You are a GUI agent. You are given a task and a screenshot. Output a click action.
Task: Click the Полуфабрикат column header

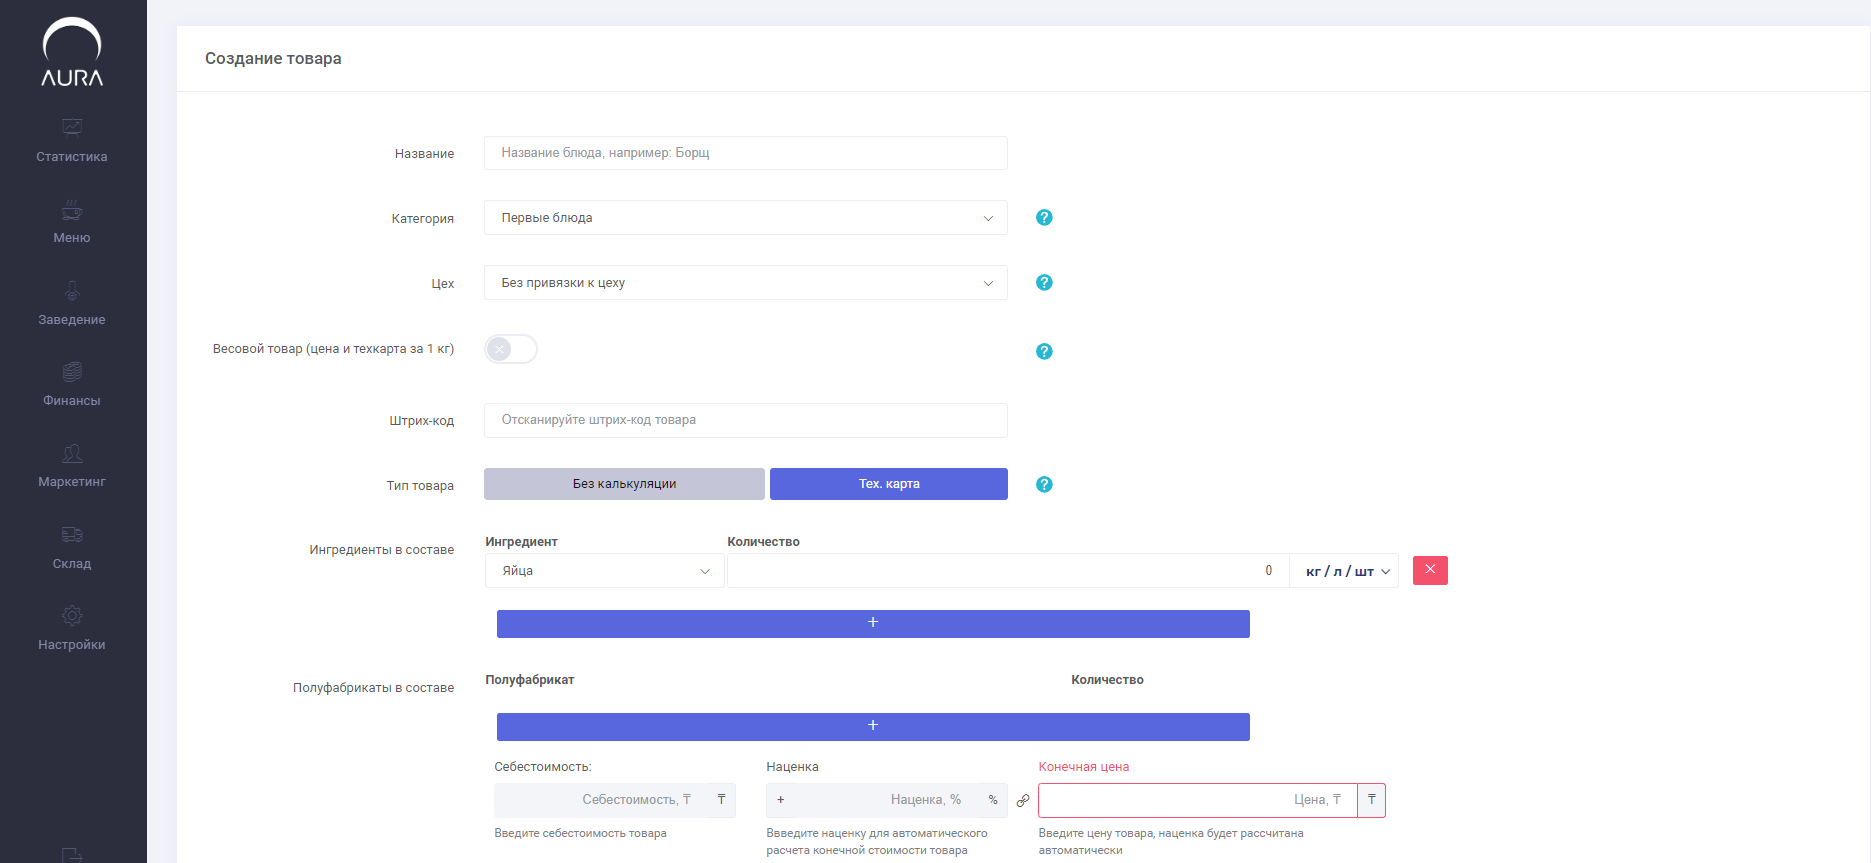(530, 680)
